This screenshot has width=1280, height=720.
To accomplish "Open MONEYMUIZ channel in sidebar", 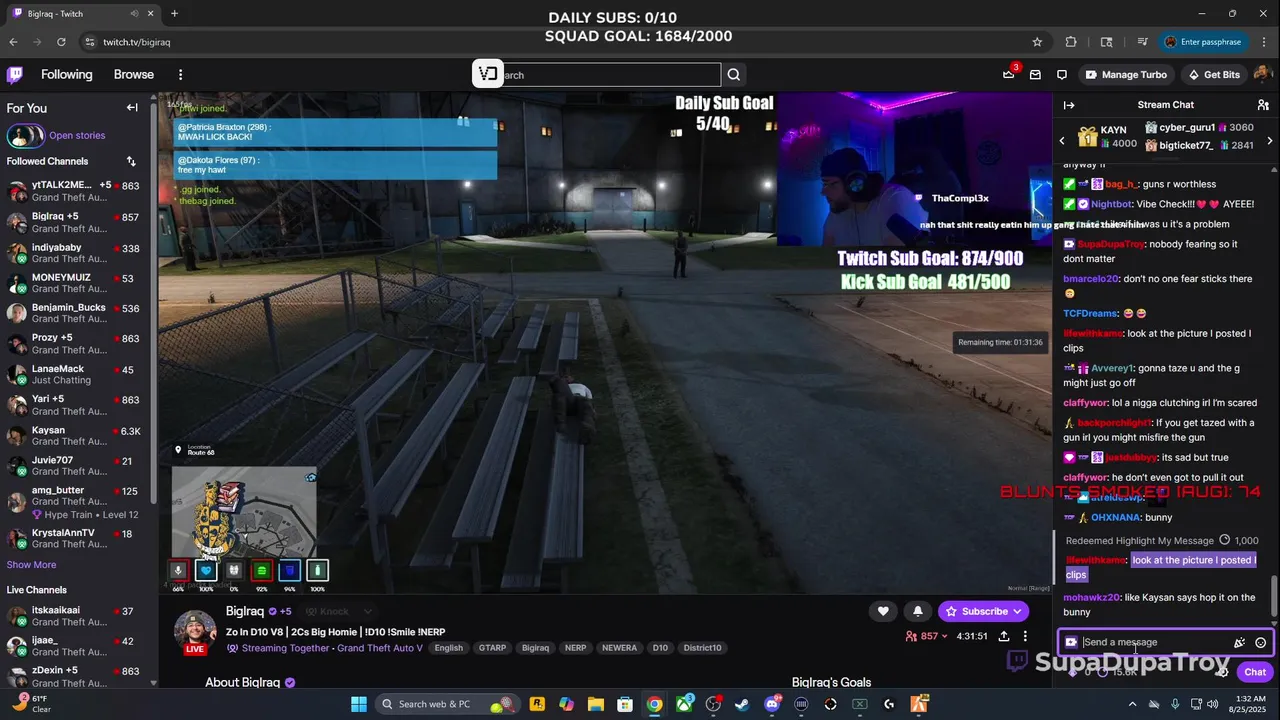I will (x=77, y=283).
